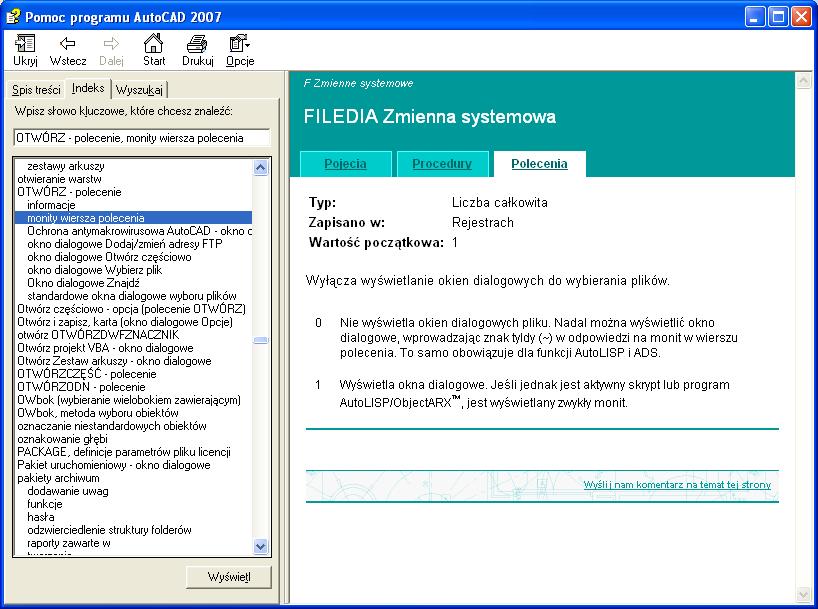
Task: Select 'oznaczanie niestandardowych obiektów' entry
Action: point(112,426)
